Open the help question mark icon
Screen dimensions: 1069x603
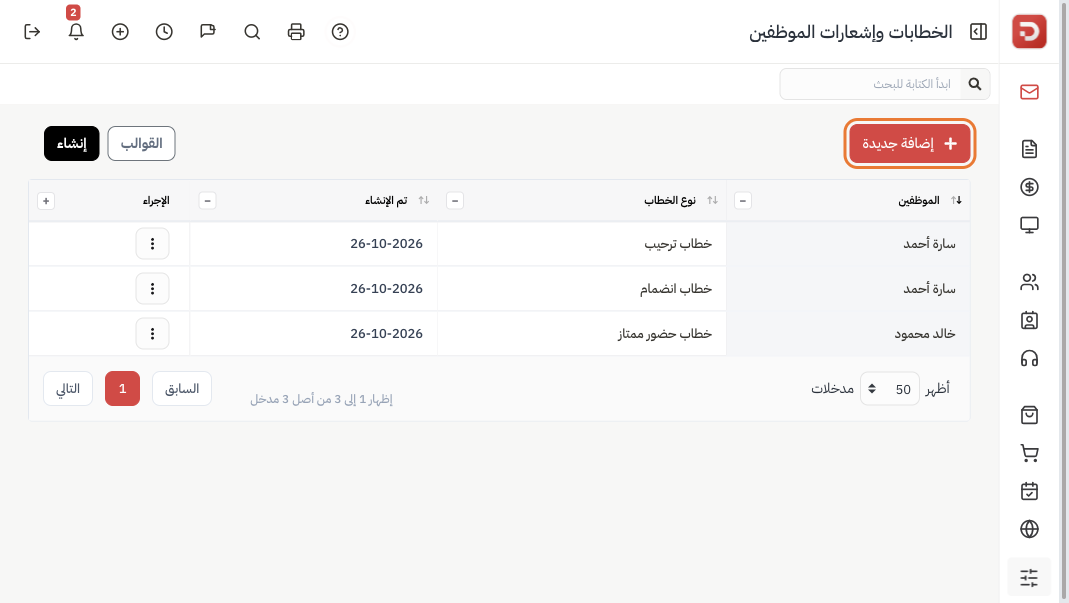(340, 32)
